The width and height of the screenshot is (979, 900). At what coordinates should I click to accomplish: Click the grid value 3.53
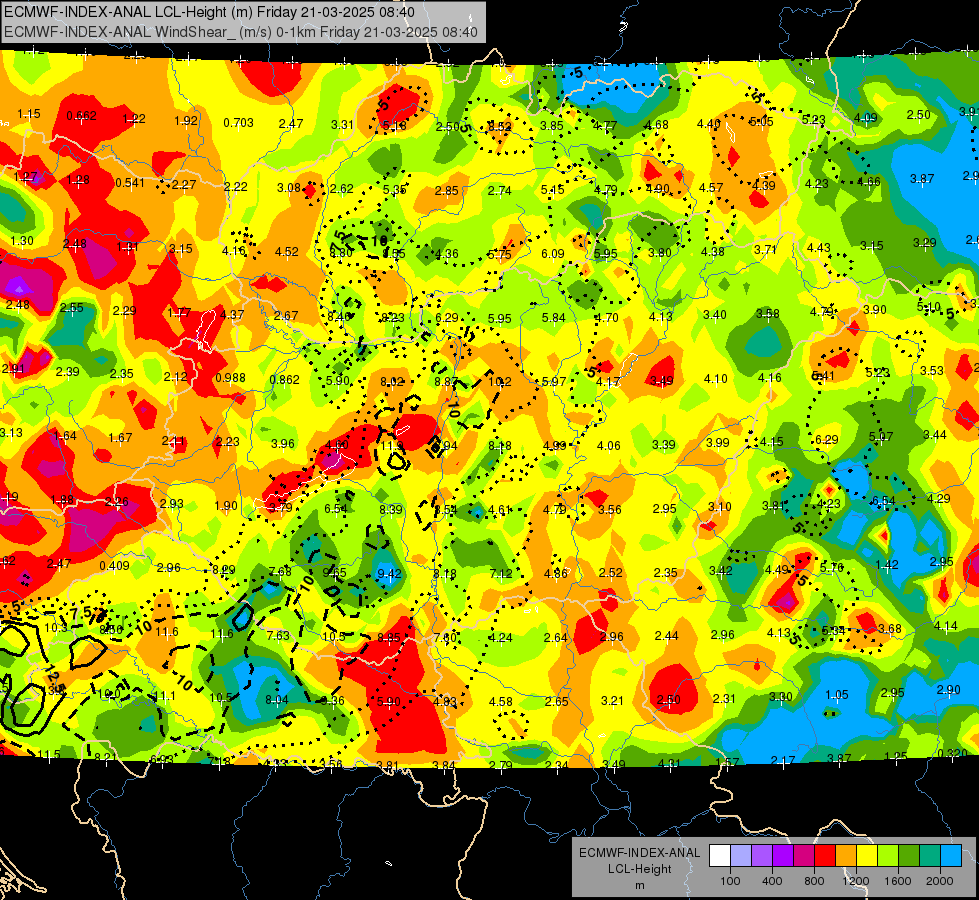point(932,371)
